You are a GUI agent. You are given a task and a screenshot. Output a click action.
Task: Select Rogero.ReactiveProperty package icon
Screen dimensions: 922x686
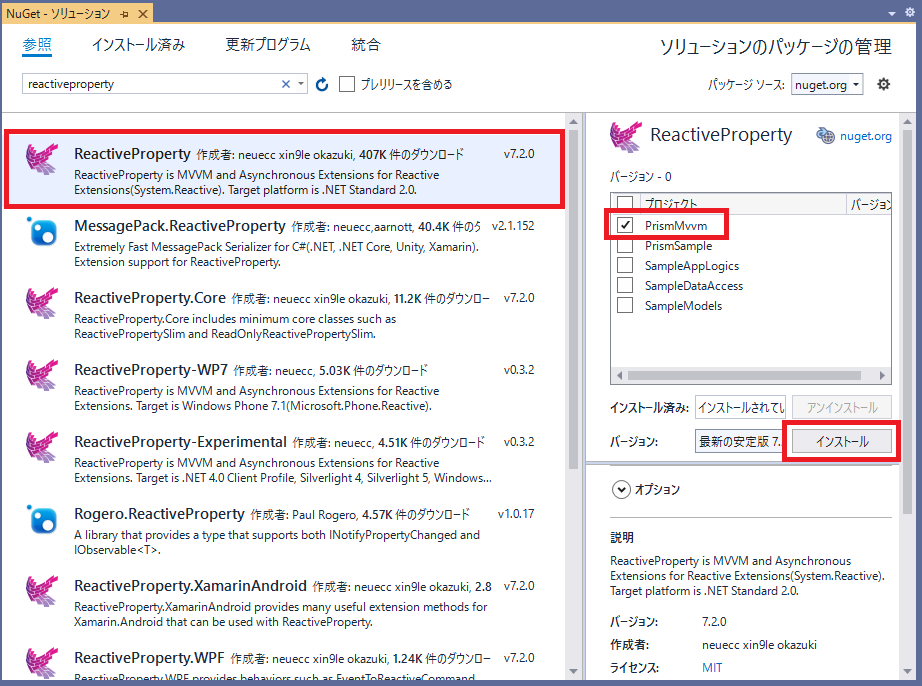pos(42,519)
